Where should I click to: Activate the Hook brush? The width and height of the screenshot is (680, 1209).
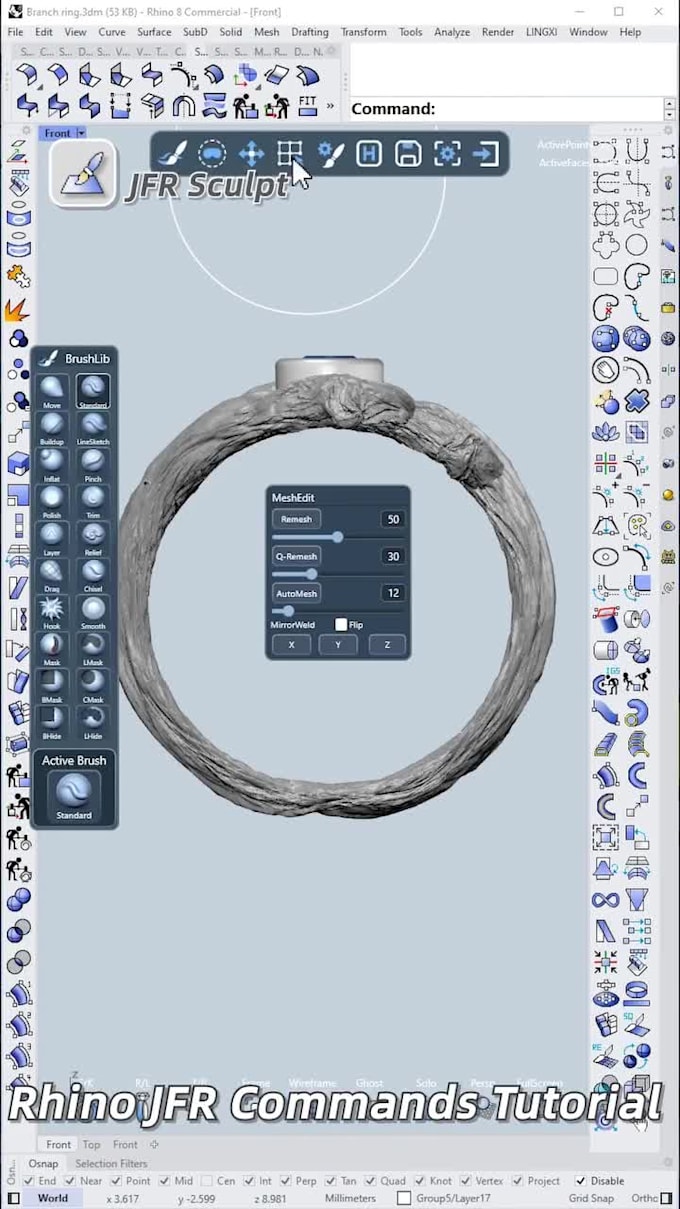52,611
